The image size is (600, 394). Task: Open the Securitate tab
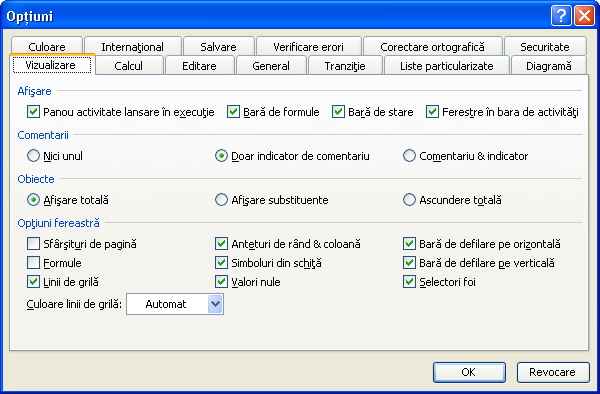(x=545, y=47)
